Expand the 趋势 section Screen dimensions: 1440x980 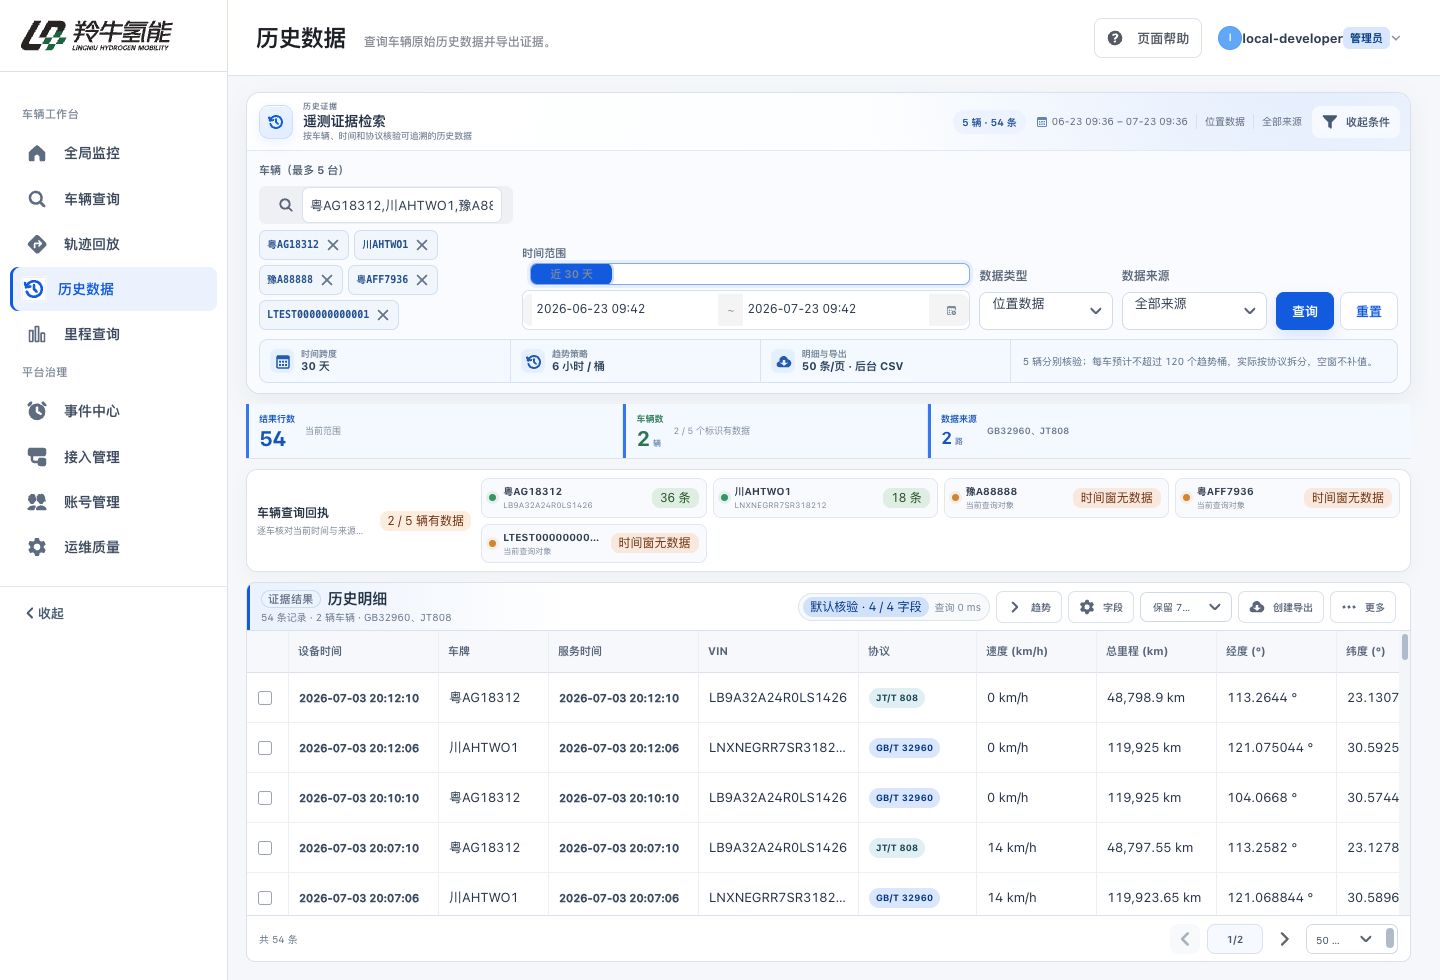click(x=1030, y=607)
